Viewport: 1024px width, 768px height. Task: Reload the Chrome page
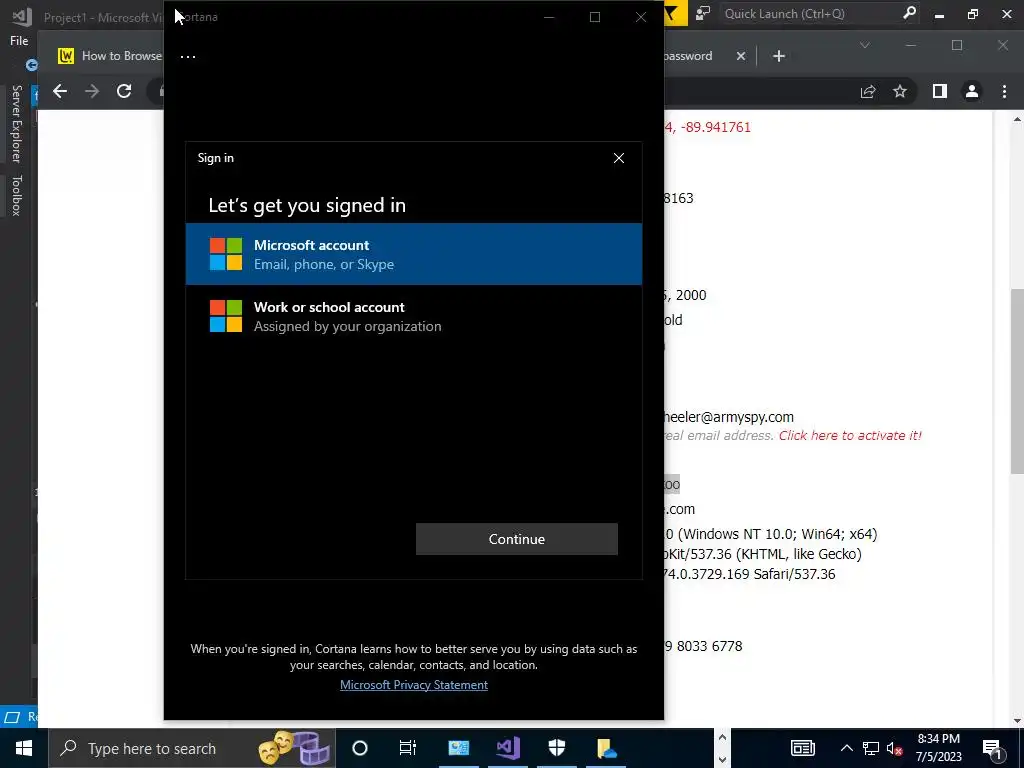124,91
